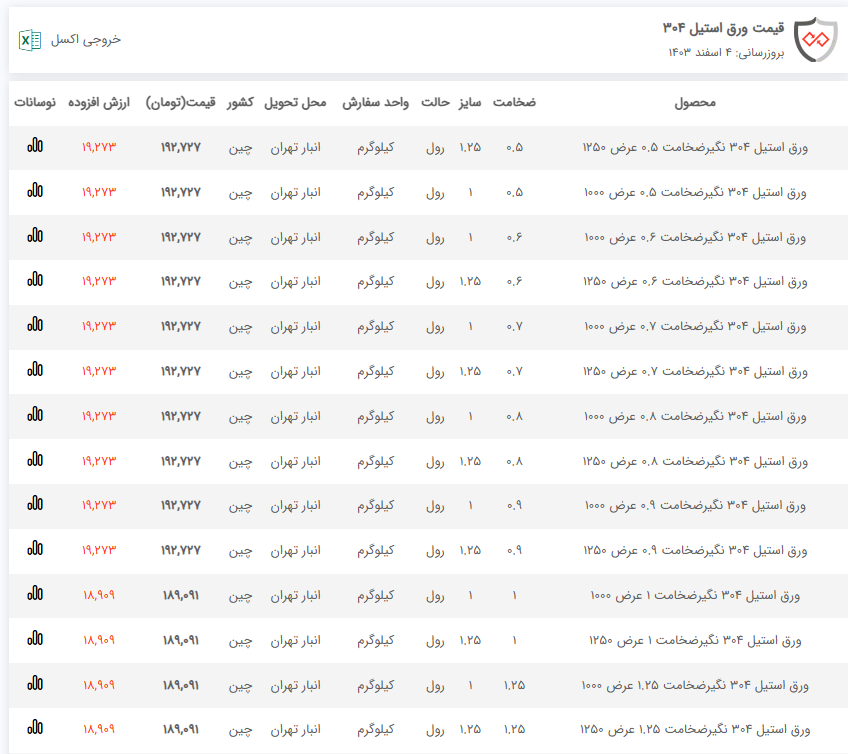The image size is (848, 754).
Task: Click chart icon for 0.9 thickness 1250 width row
Action: [35, 549]
